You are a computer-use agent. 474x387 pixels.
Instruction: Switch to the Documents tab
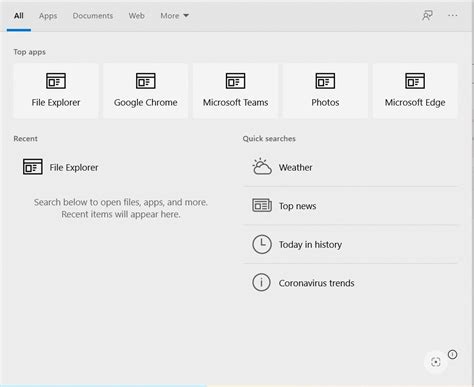click(x=93, y=16)
